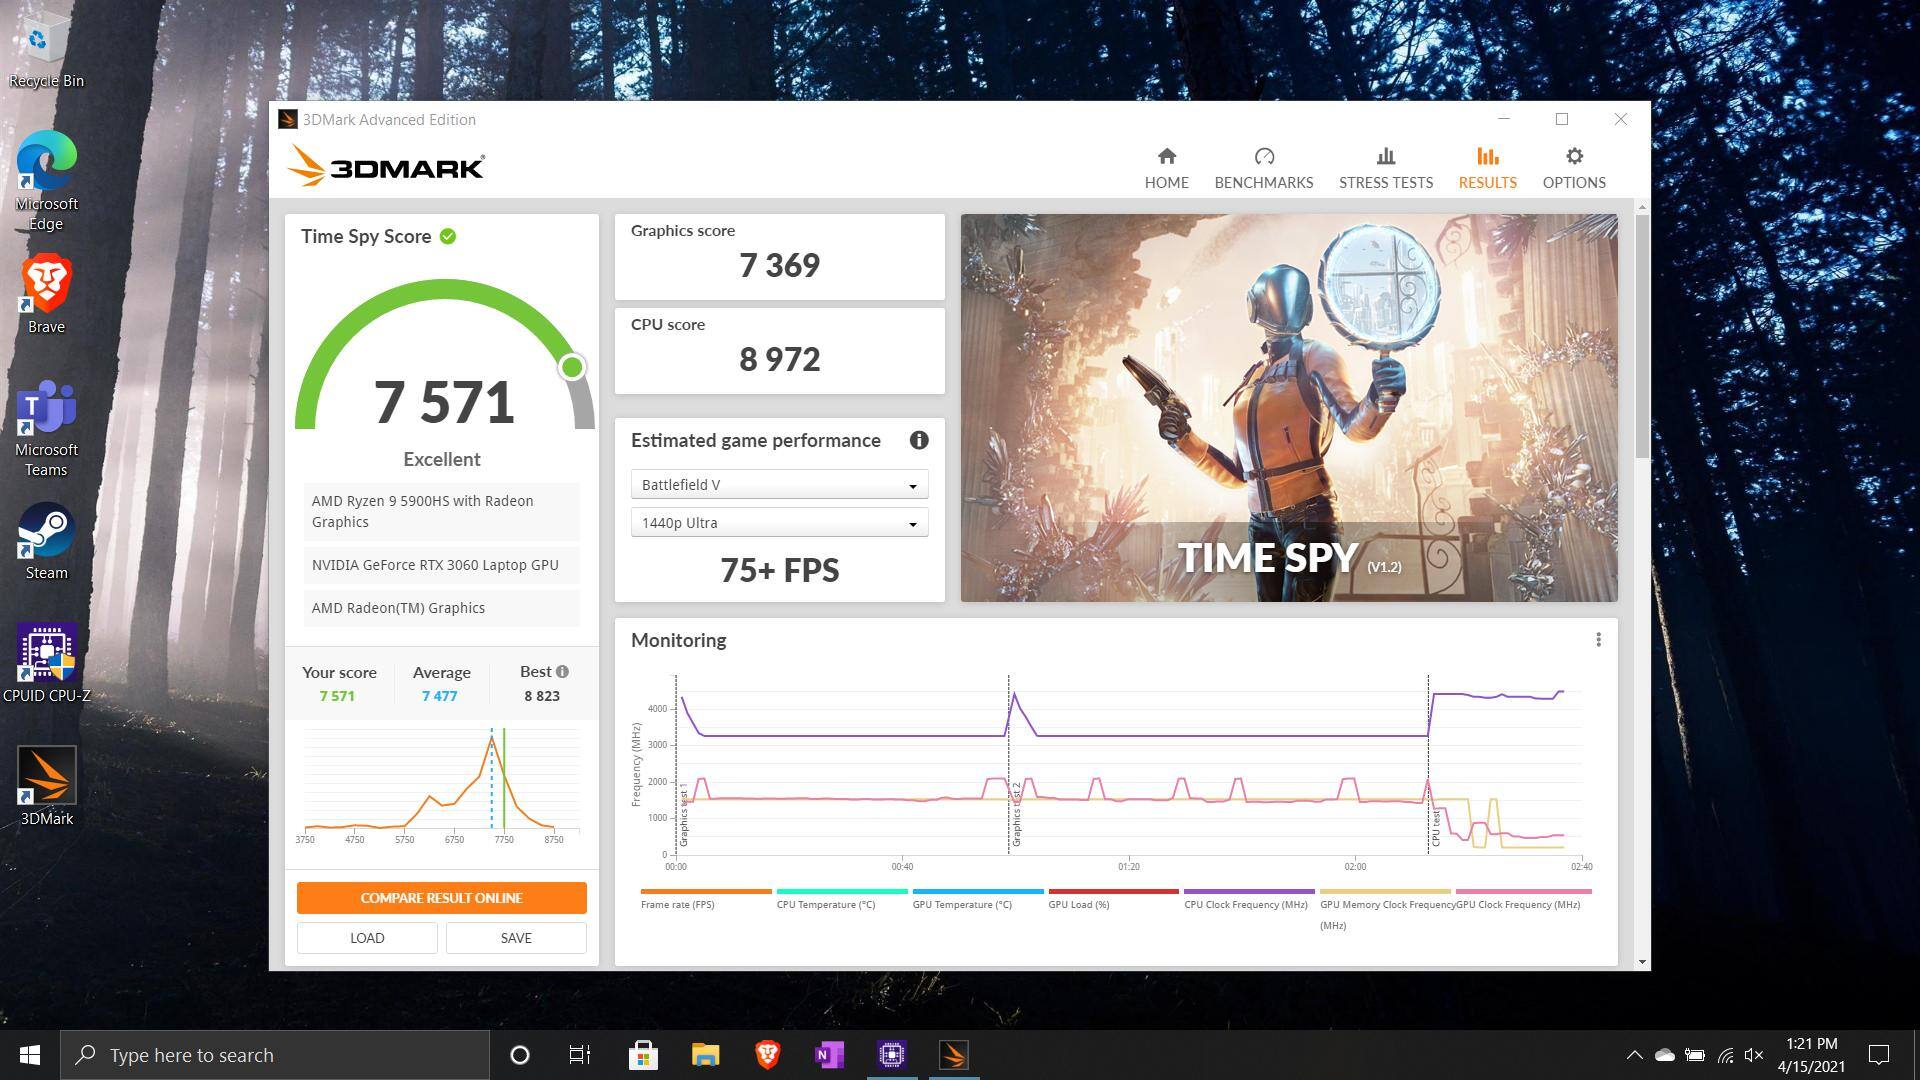Expand the 1440p Ultra resolution dropdown
Viewport: 1920px width, 1080px height.
779,523
